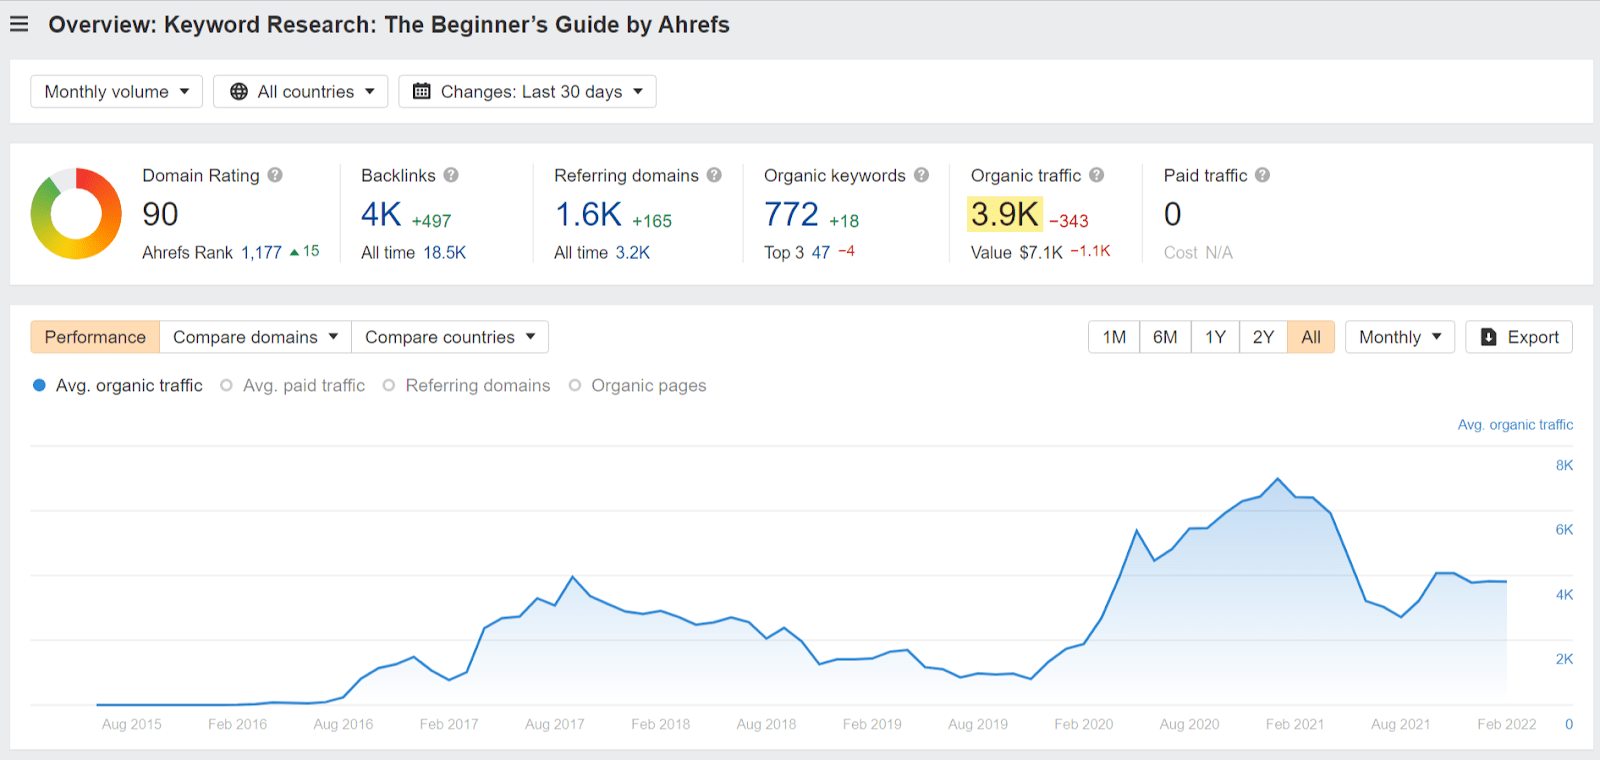Expand the Compare domains dropdown
Screen dimensions: 1600x760
pos(256,337)
